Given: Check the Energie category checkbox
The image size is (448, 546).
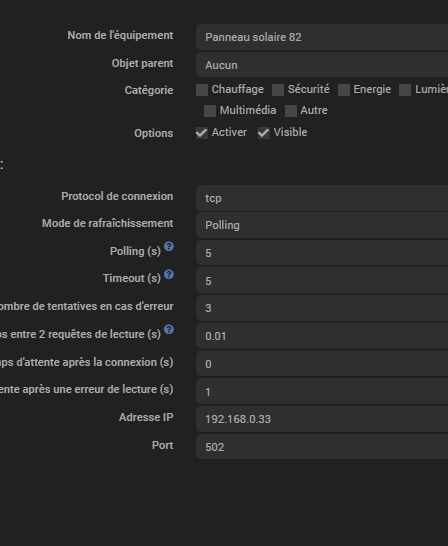Looking at the screenshot, I should (344, 90).
